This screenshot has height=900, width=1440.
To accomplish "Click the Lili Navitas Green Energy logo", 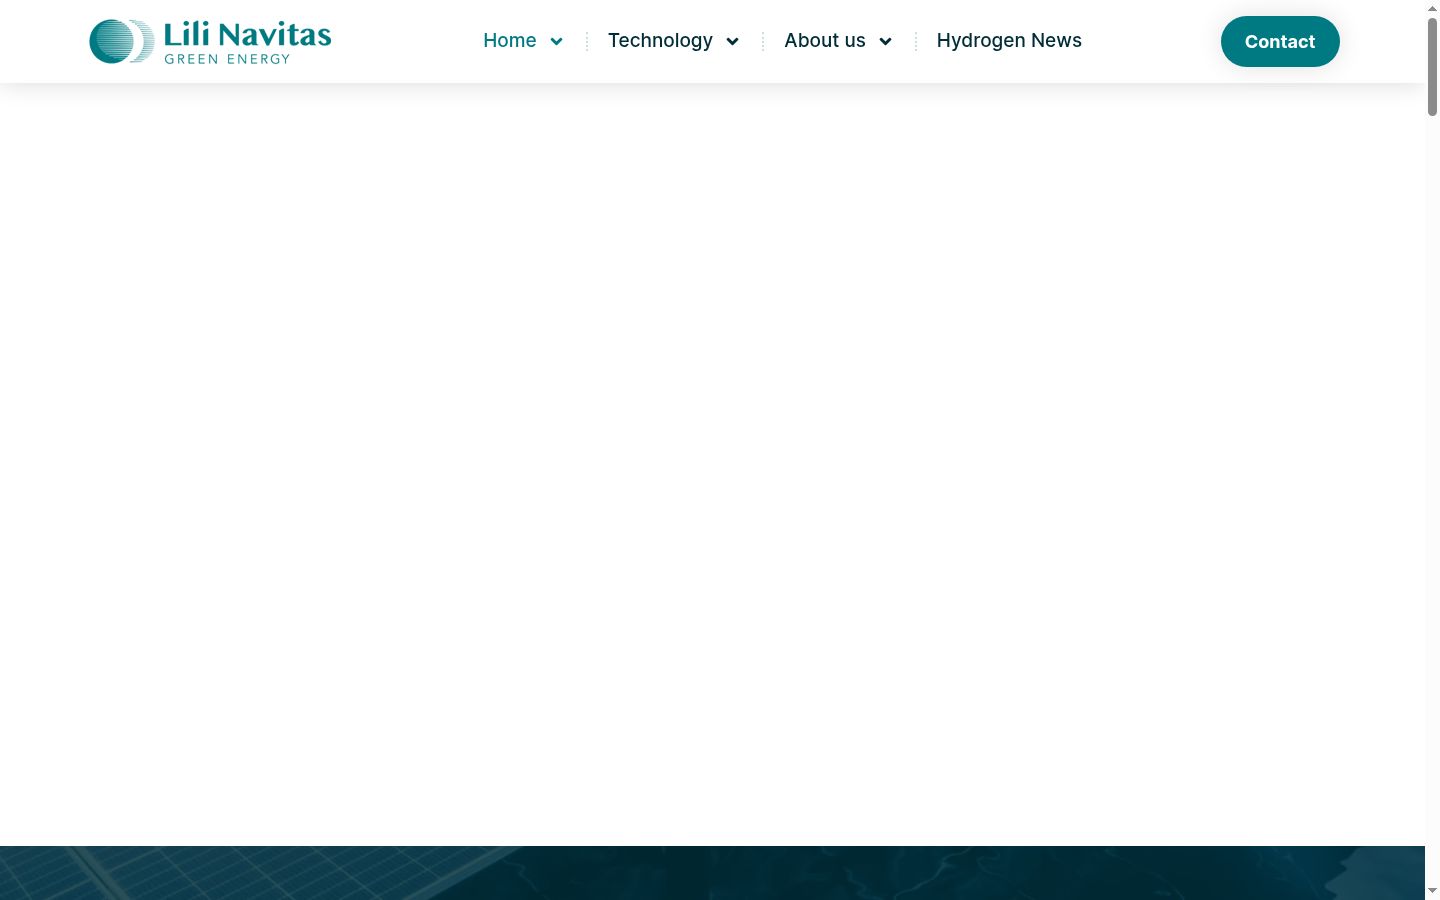I will pos(210,41).
